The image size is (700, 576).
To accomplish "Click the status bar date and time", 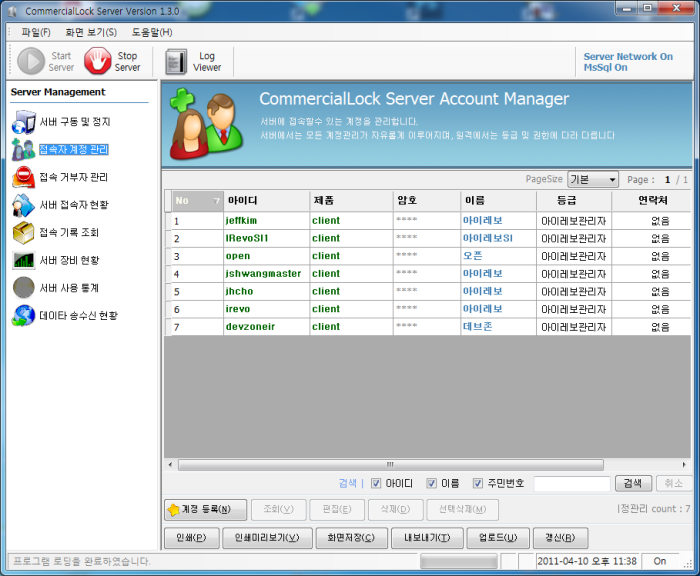I will [587, 561].
